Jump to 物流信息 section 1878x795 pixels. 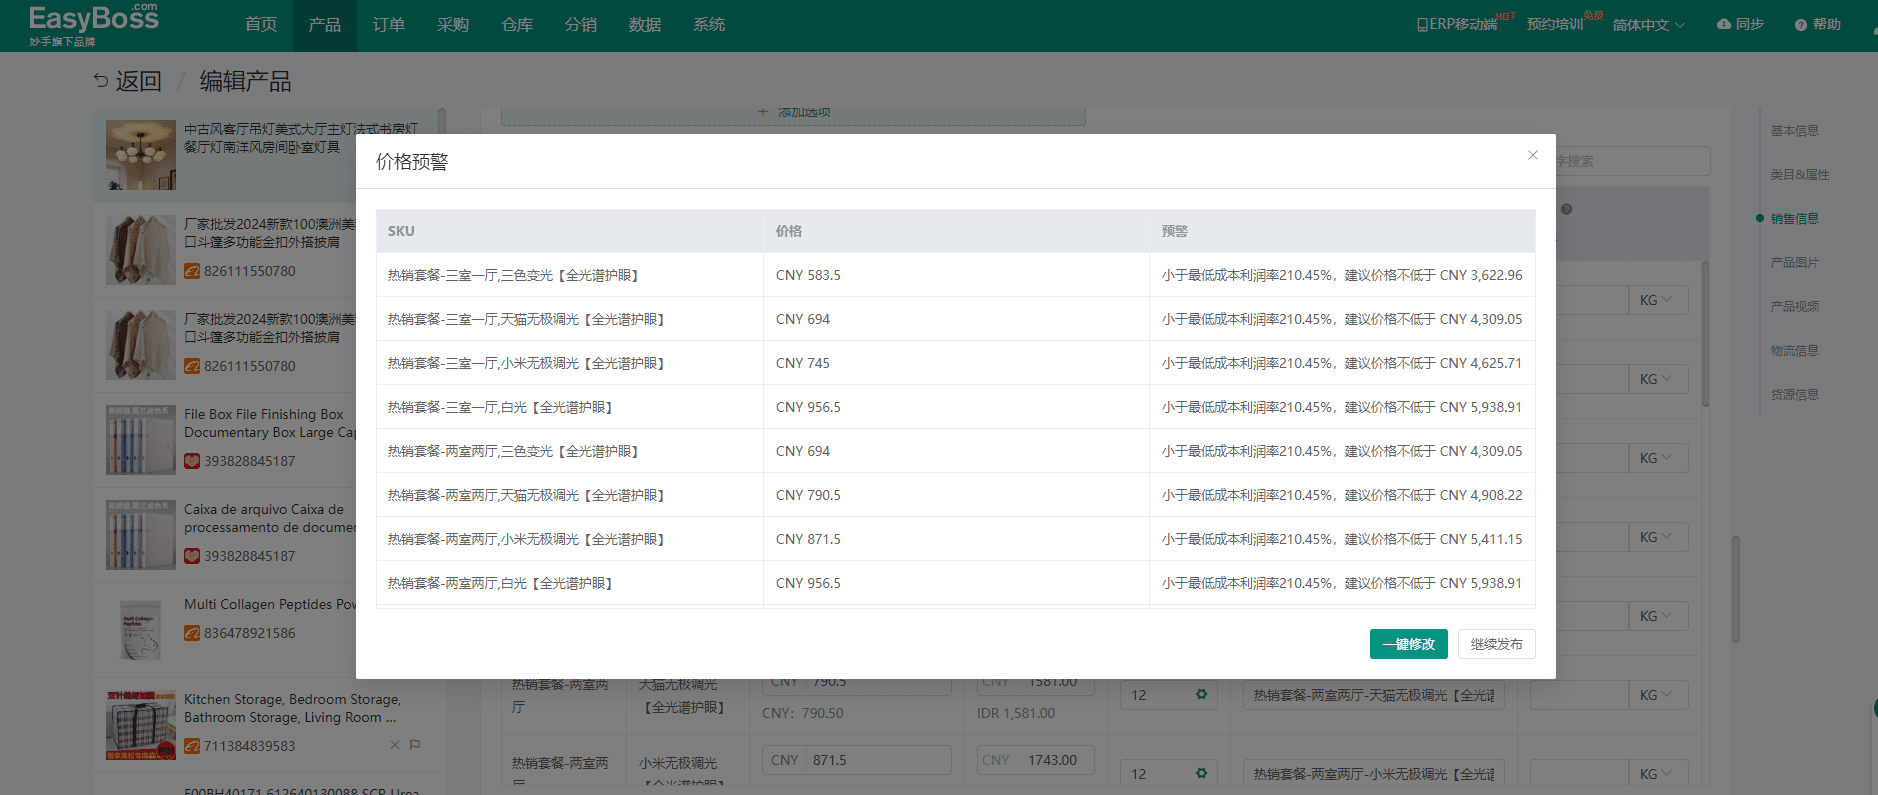coord(1794,351)
